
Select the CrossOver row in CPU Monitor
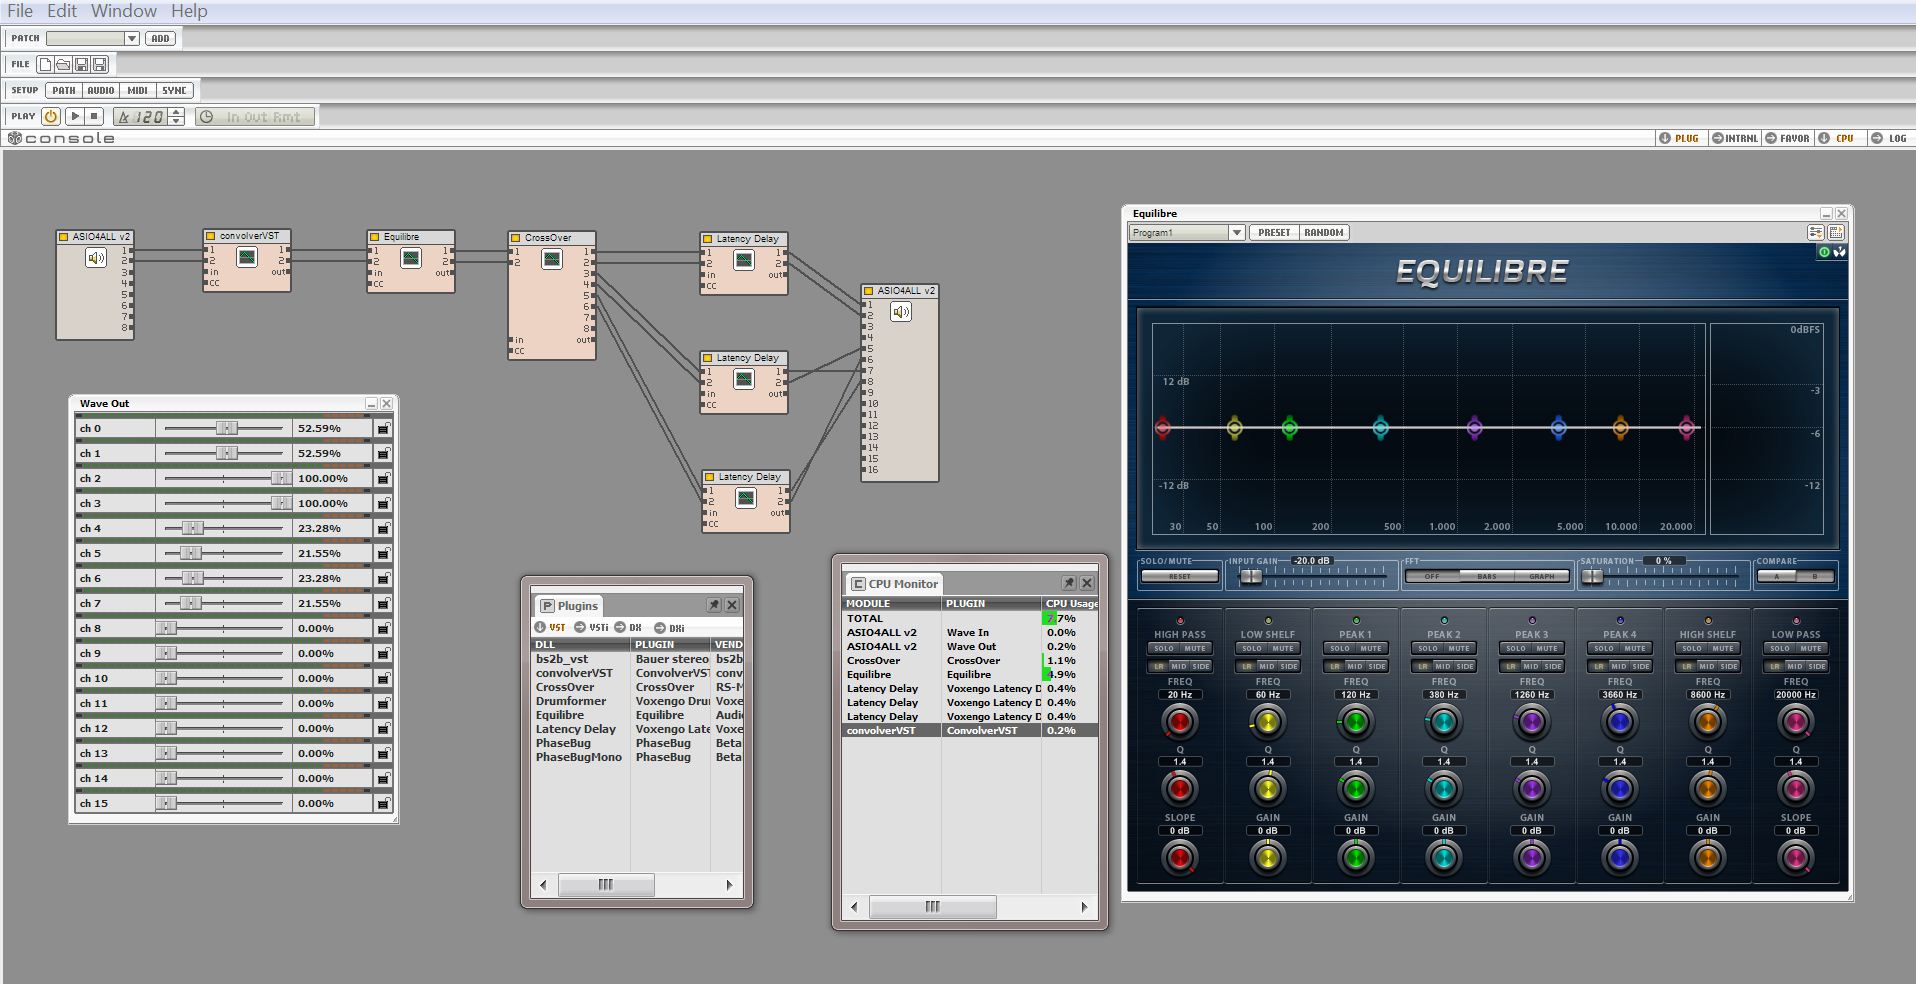(x=970, y=660)
